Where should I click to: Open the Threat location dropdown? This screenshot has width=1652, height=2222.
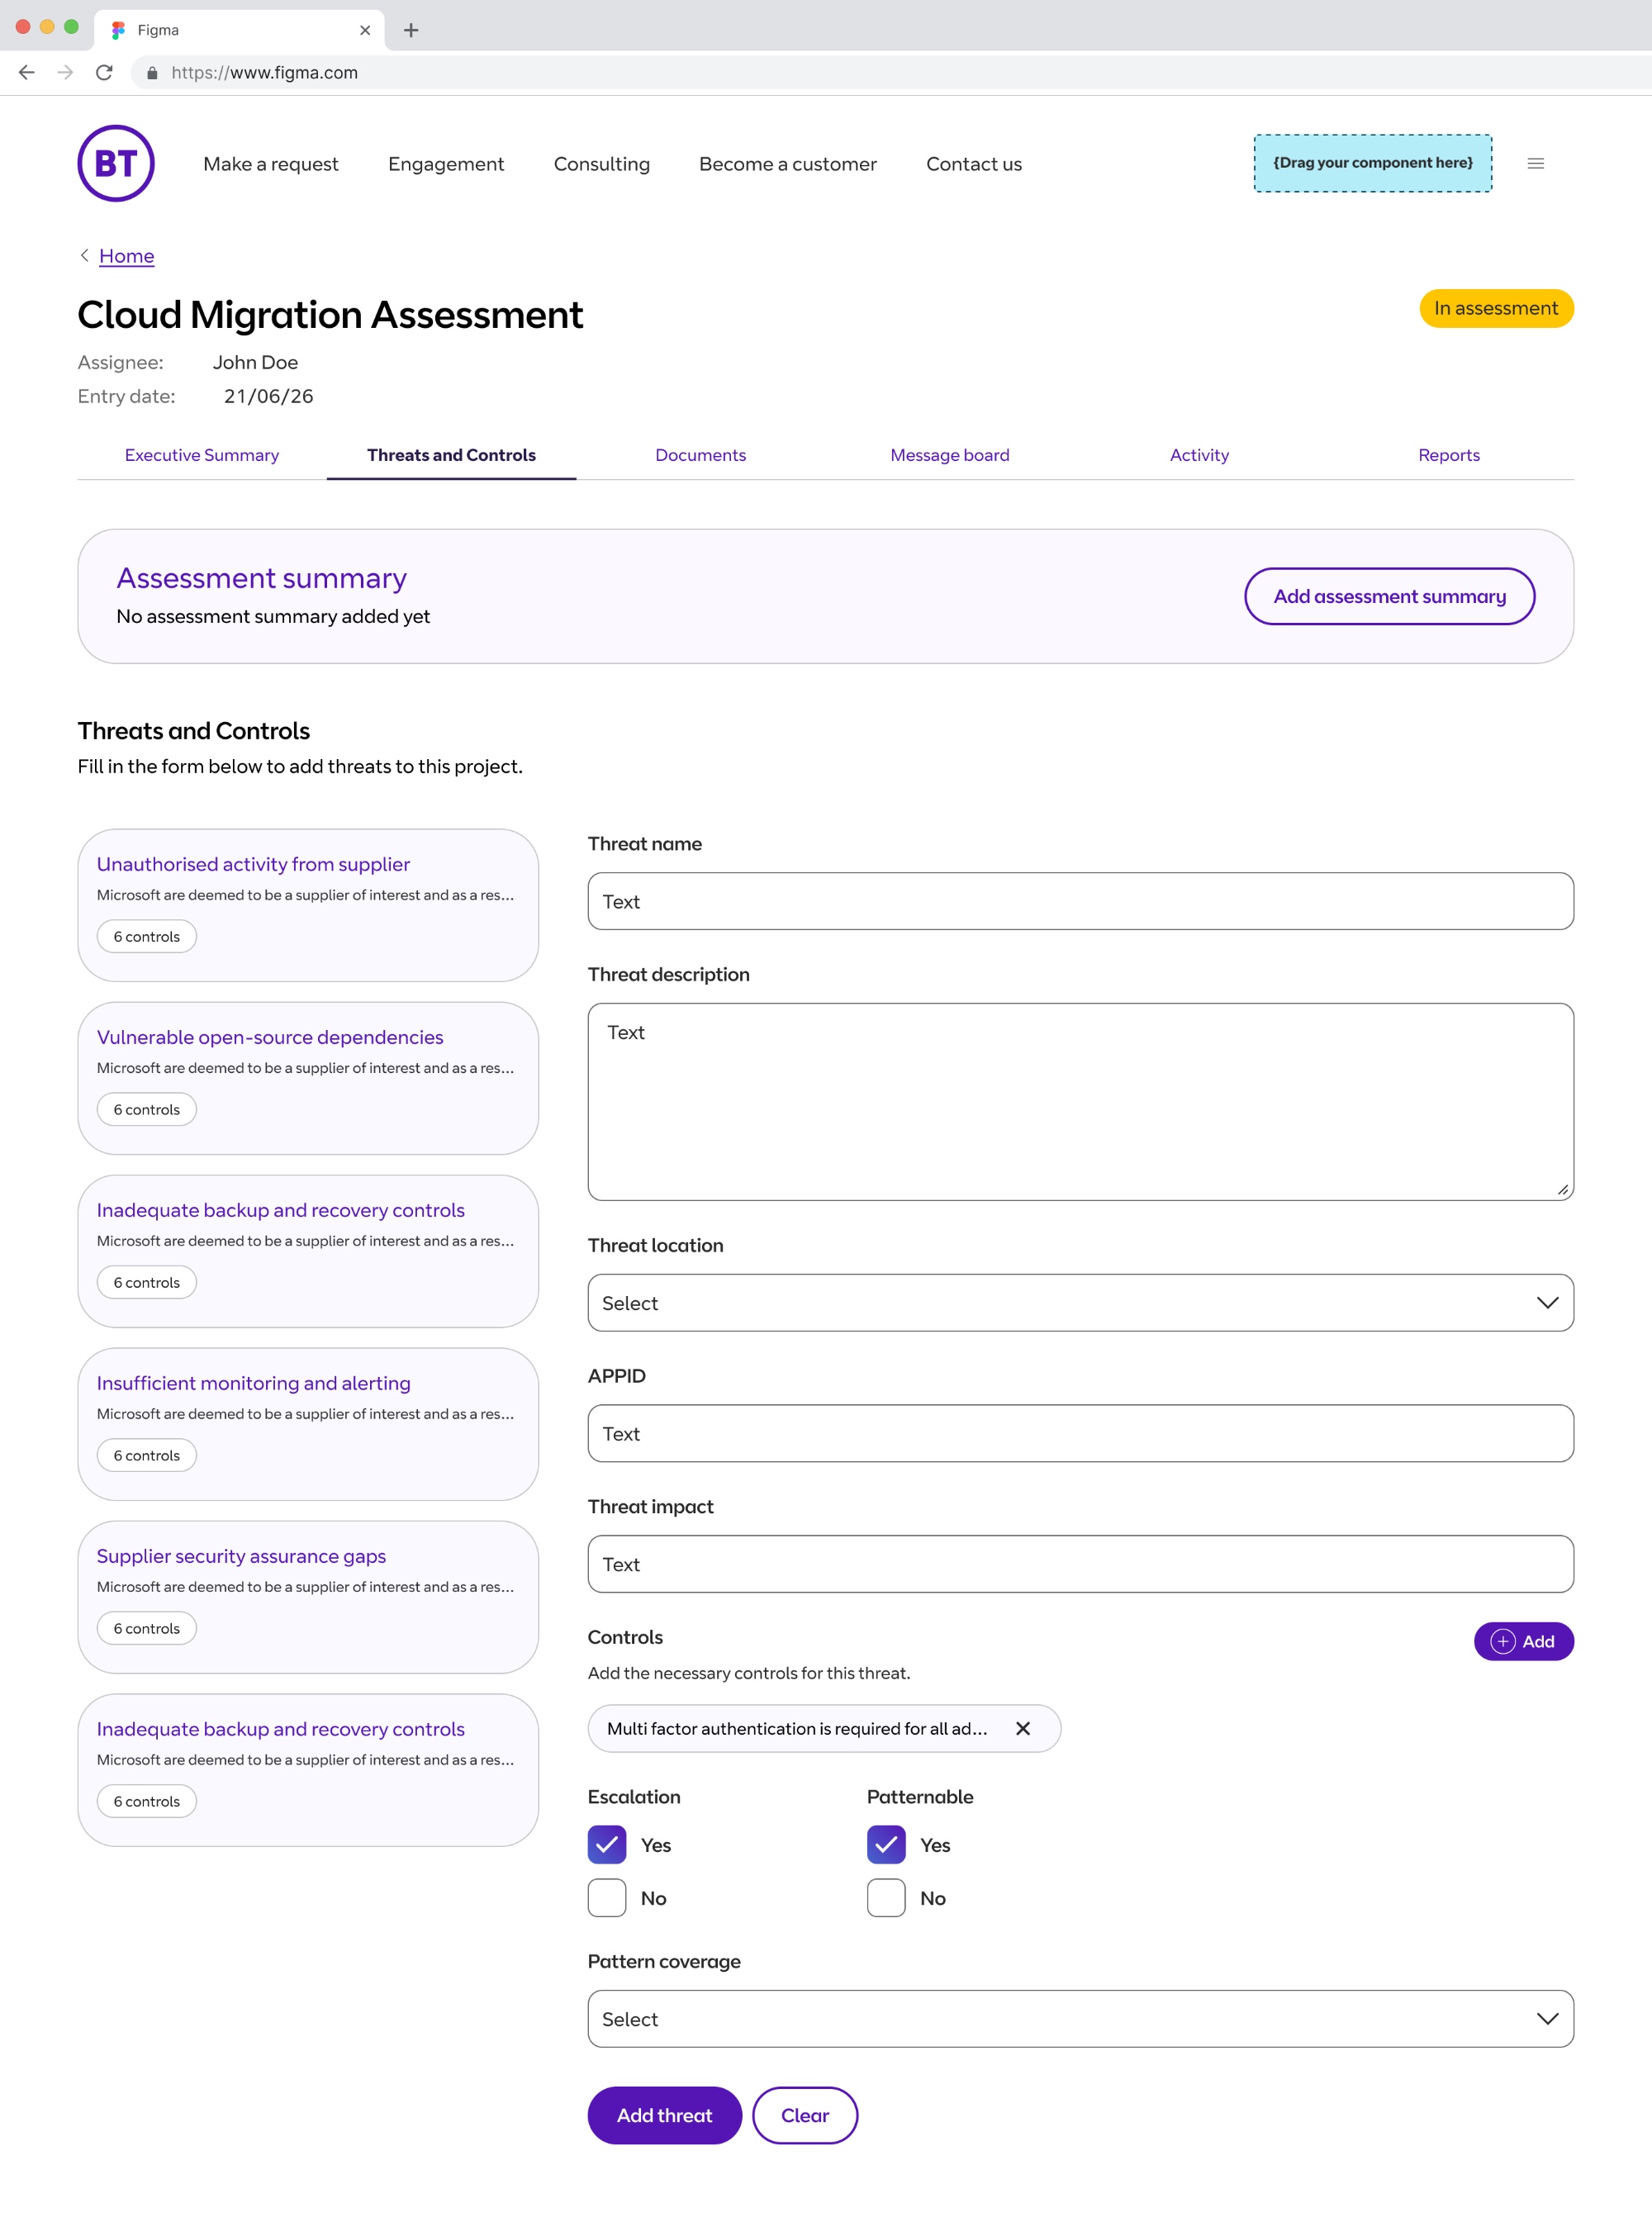tap(1080, 1302)
